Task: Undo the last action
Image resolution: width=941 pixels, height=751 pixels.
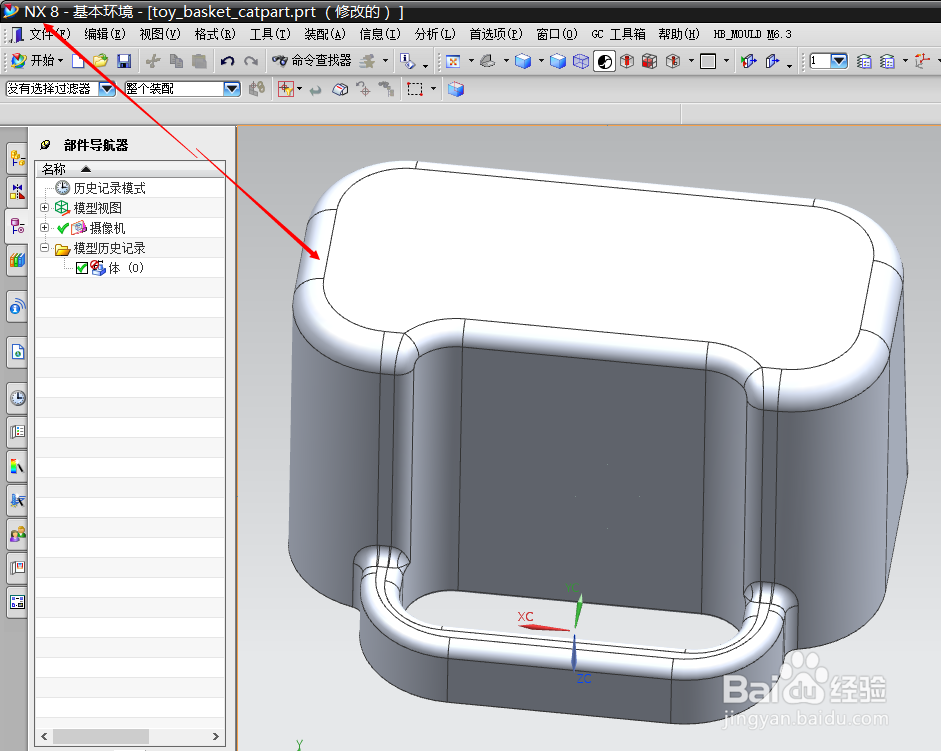Action: [x=227, y=61]
